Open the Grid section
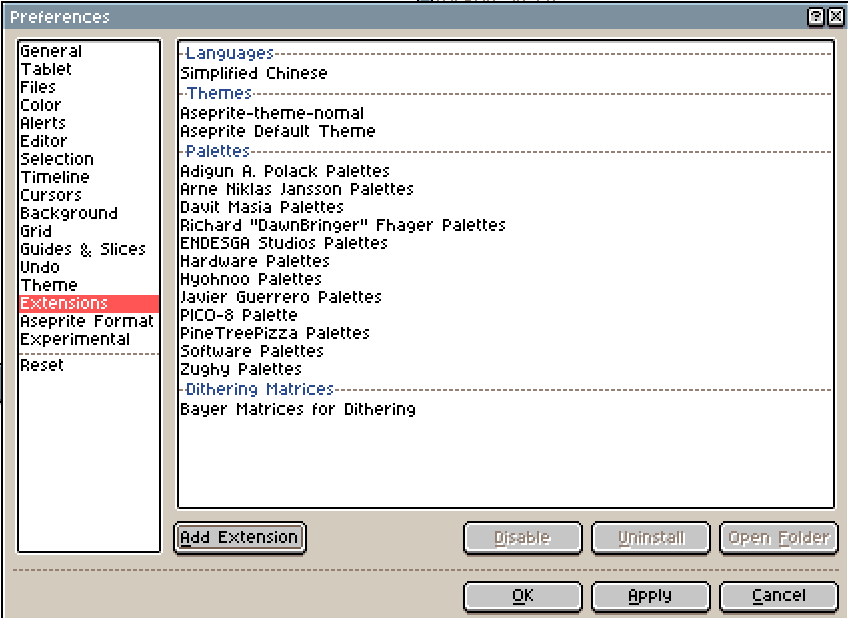 89,231
